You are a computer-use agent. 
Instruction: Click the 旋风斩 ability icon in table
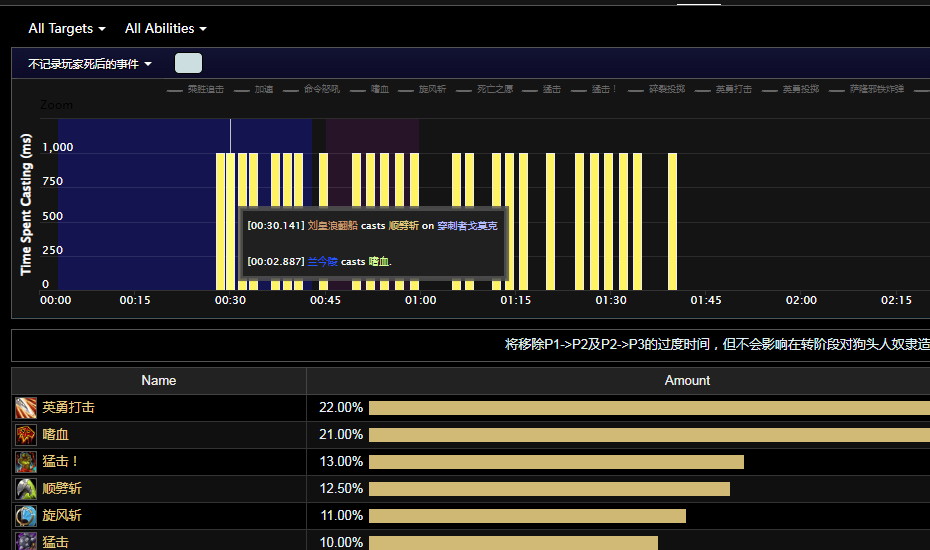pyautogui.click(x=26, y=516)
